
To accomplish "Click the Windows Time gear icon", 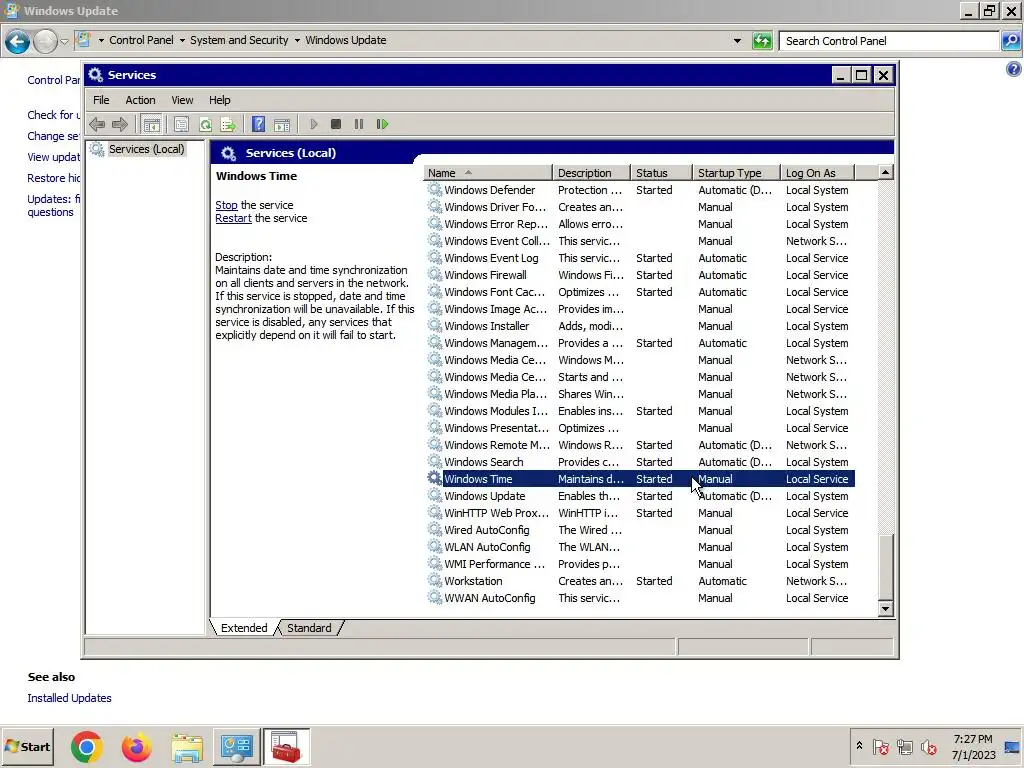I will pyautogui.click(x=434, y=478).
